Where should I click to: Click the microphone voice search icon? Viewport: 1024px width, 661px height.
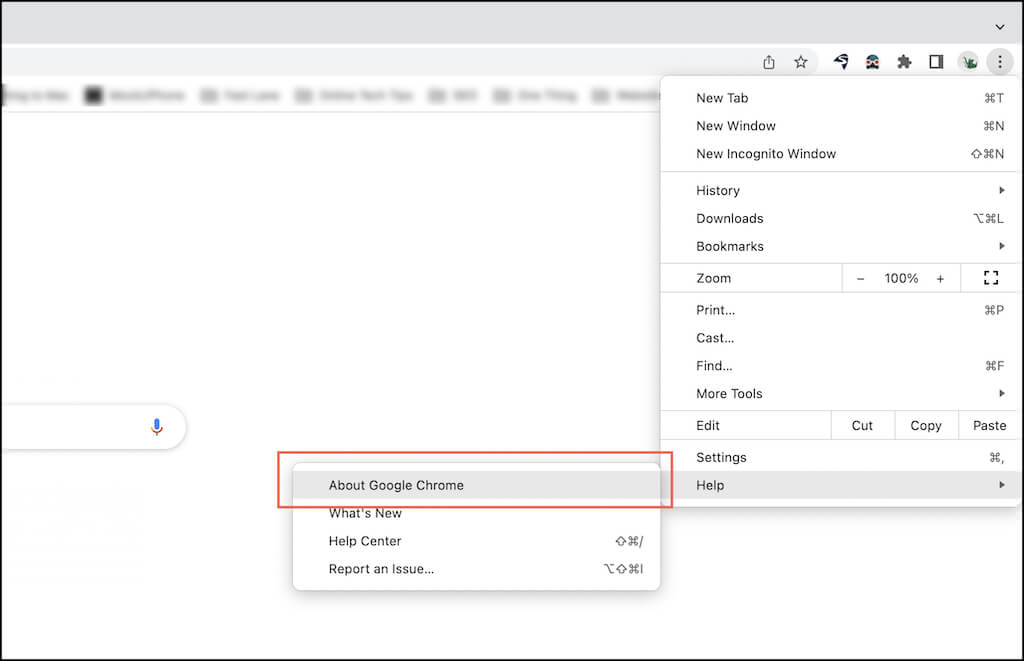point(157,427)
